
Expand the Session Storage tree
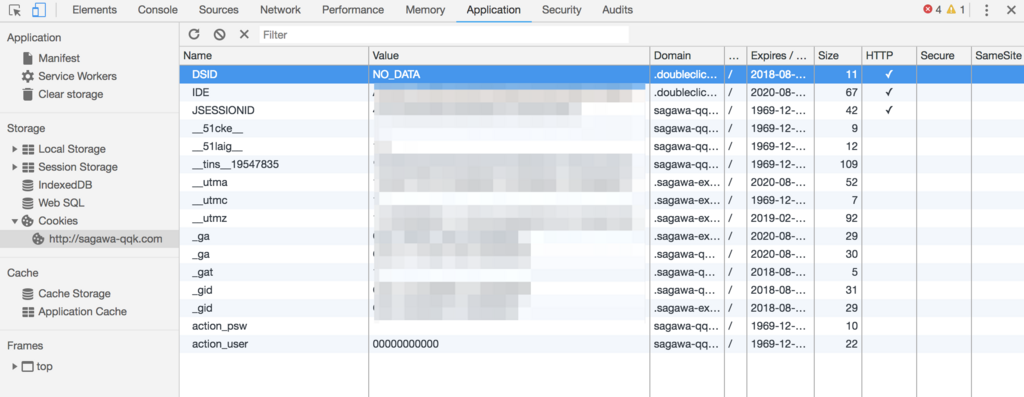(x=15, y=167)
